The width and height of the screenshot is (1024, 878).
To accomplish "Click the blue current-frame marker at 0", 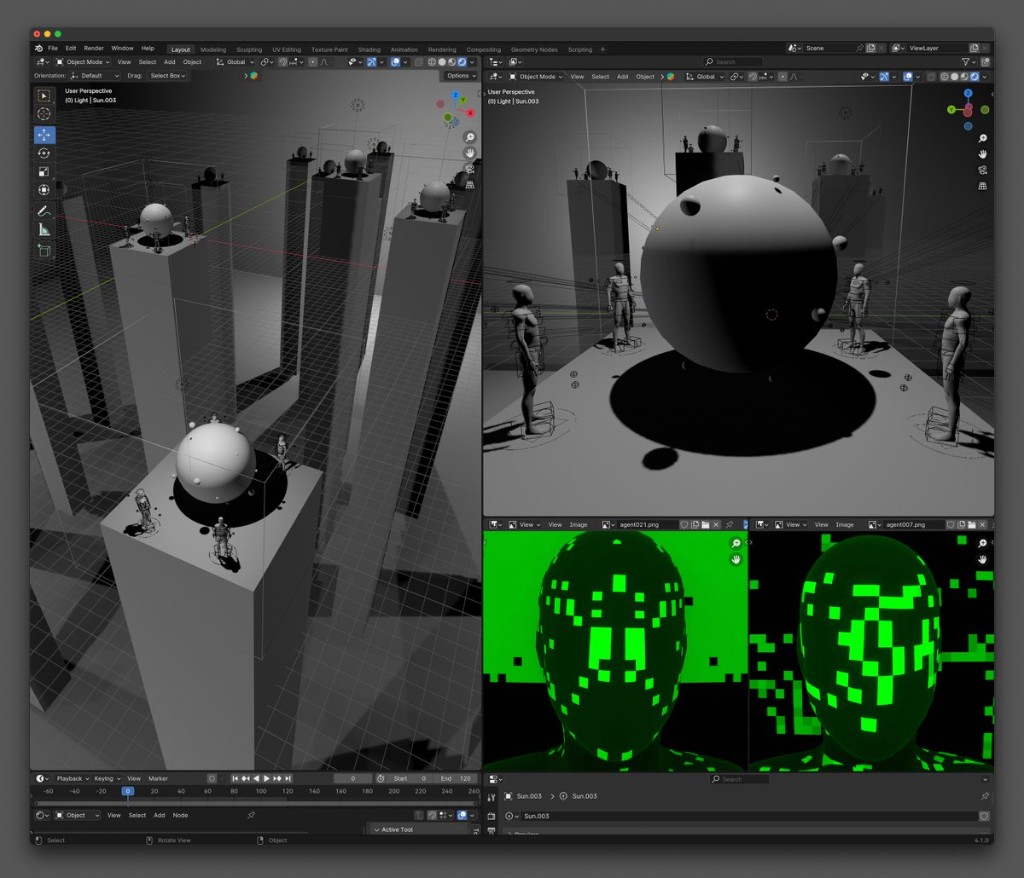I will coord(128,791).
